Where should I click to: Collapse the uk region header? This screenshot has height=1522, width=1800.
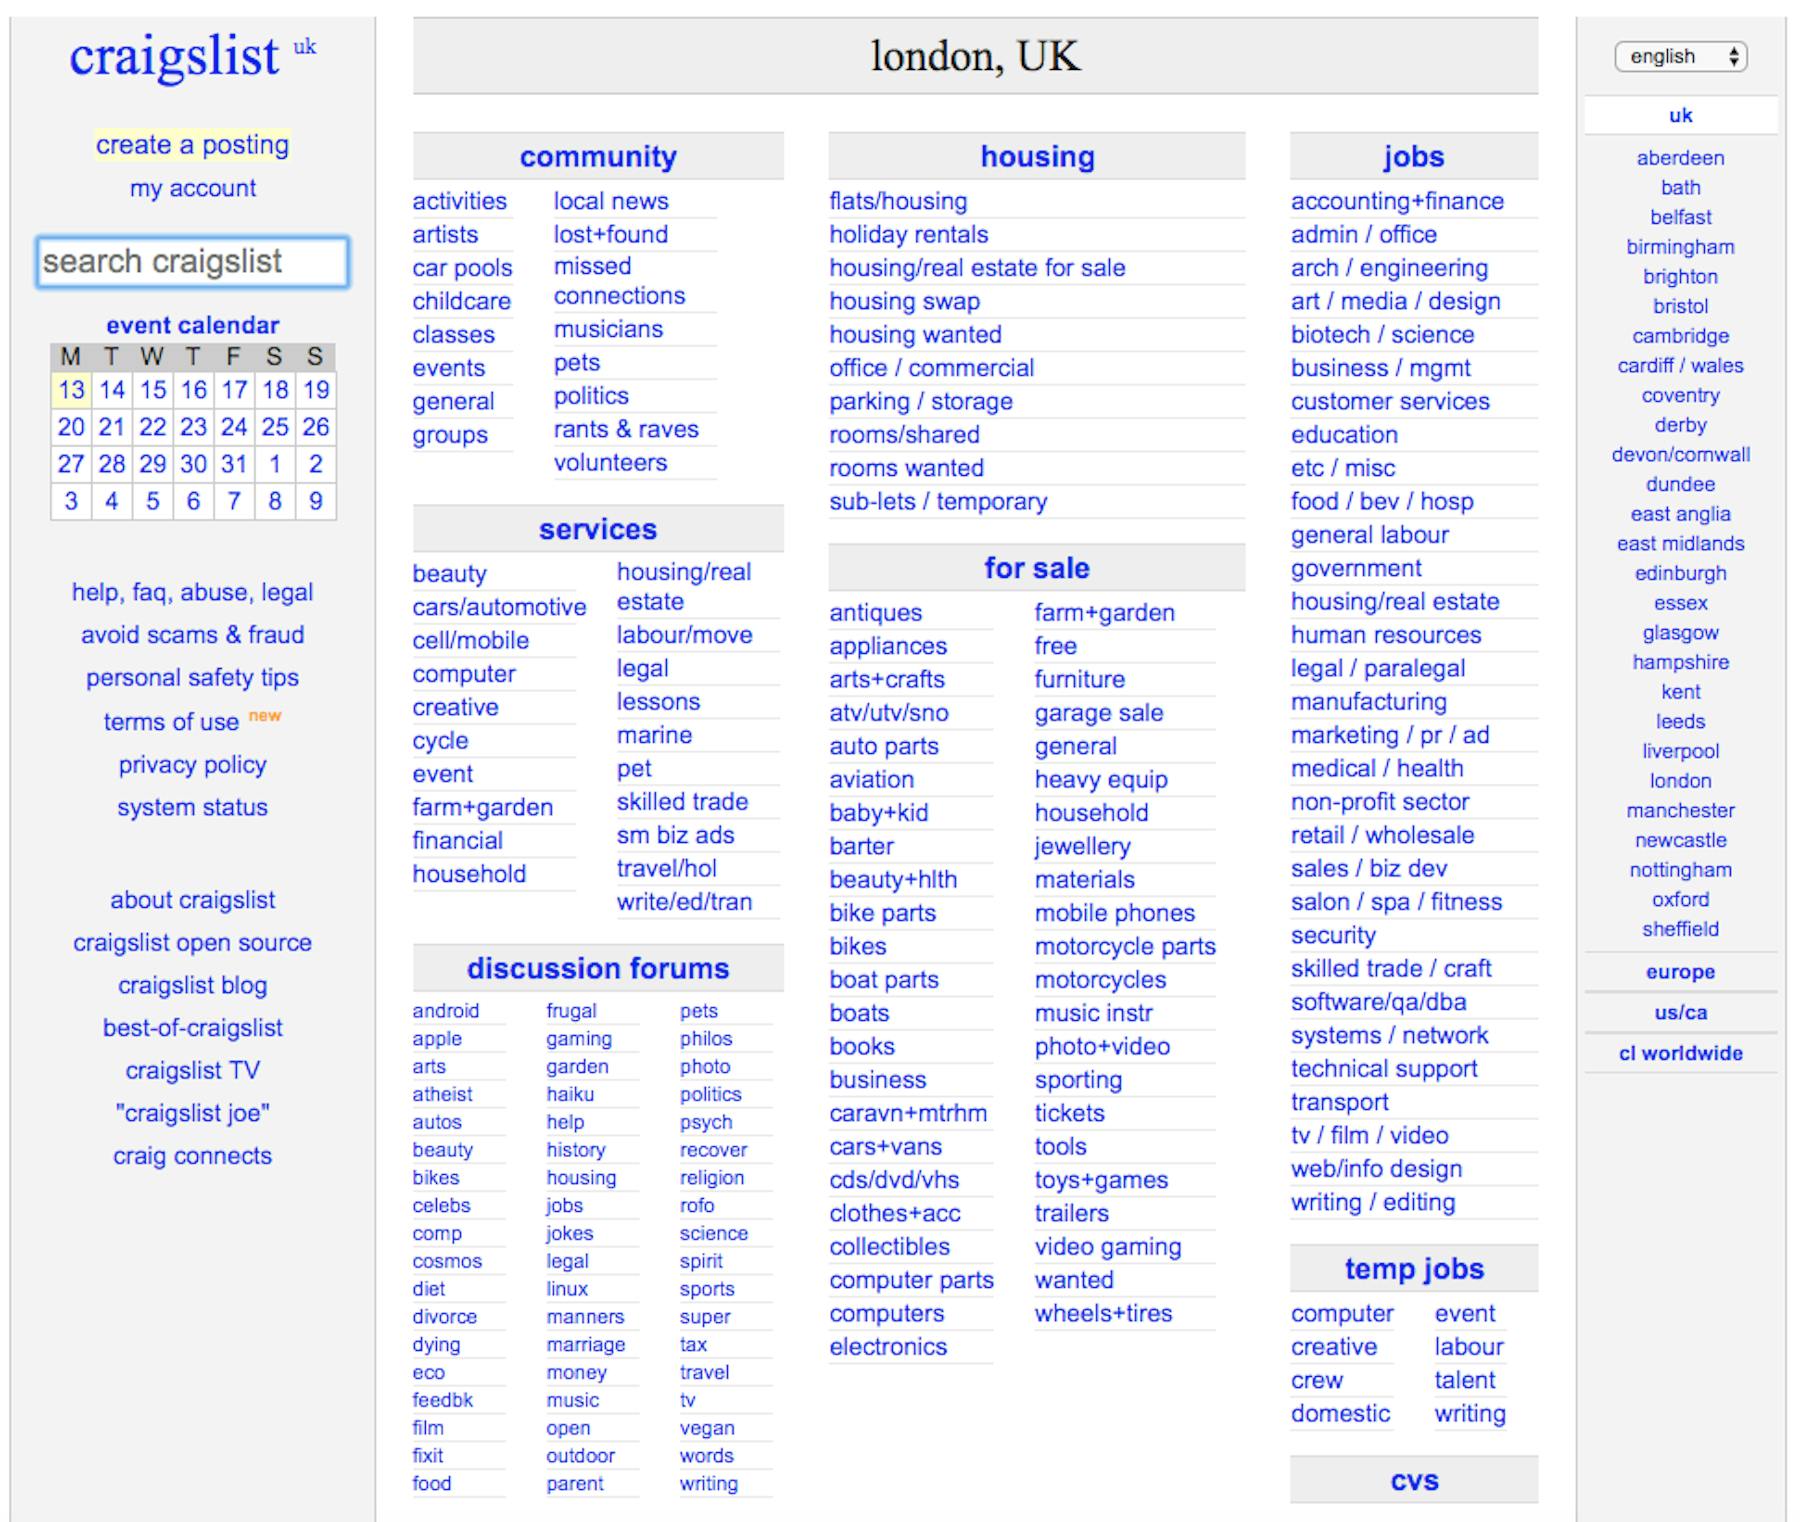[1680, 116]
